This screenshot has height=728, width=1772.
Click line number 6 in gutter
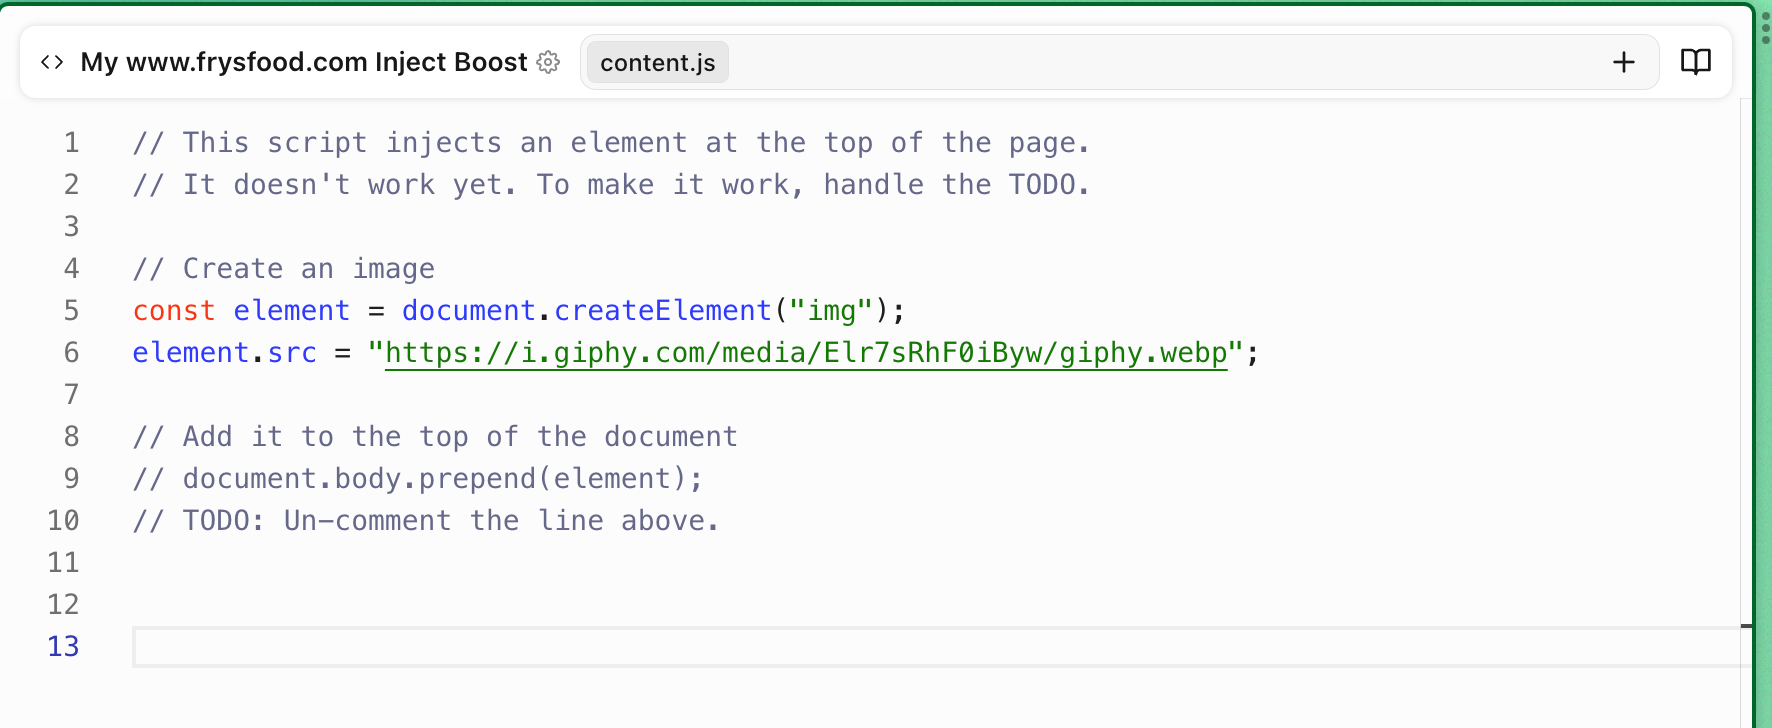point(72,353)
